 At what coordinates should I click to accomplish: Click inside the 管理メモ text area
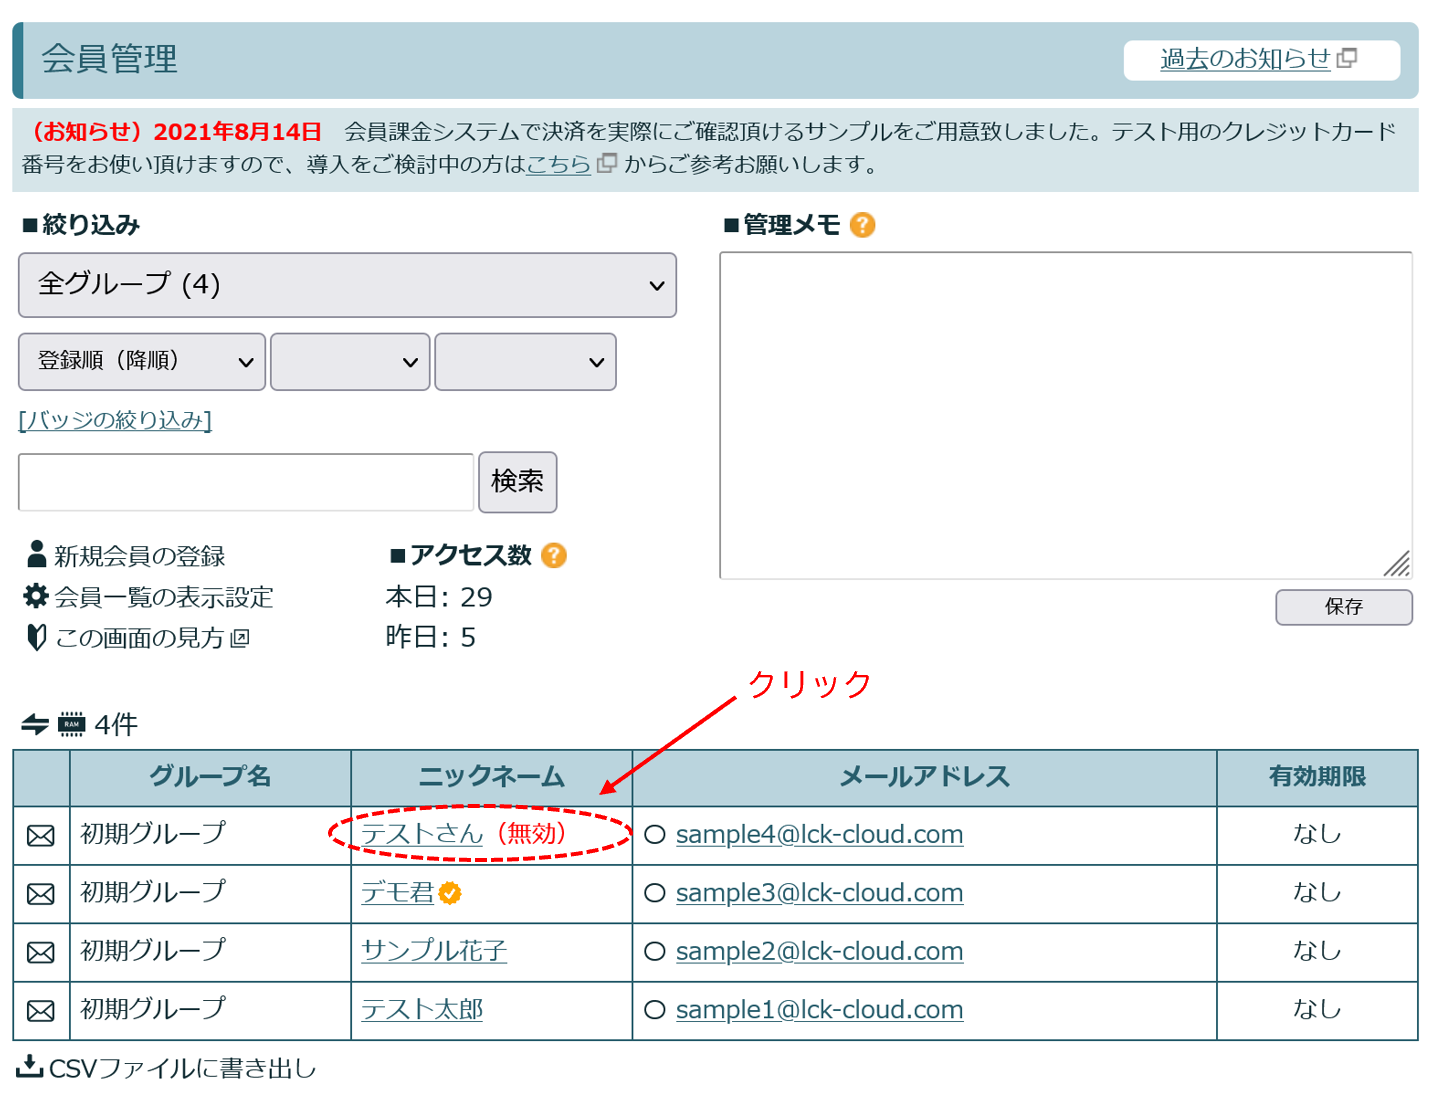tap(1066, 415)
